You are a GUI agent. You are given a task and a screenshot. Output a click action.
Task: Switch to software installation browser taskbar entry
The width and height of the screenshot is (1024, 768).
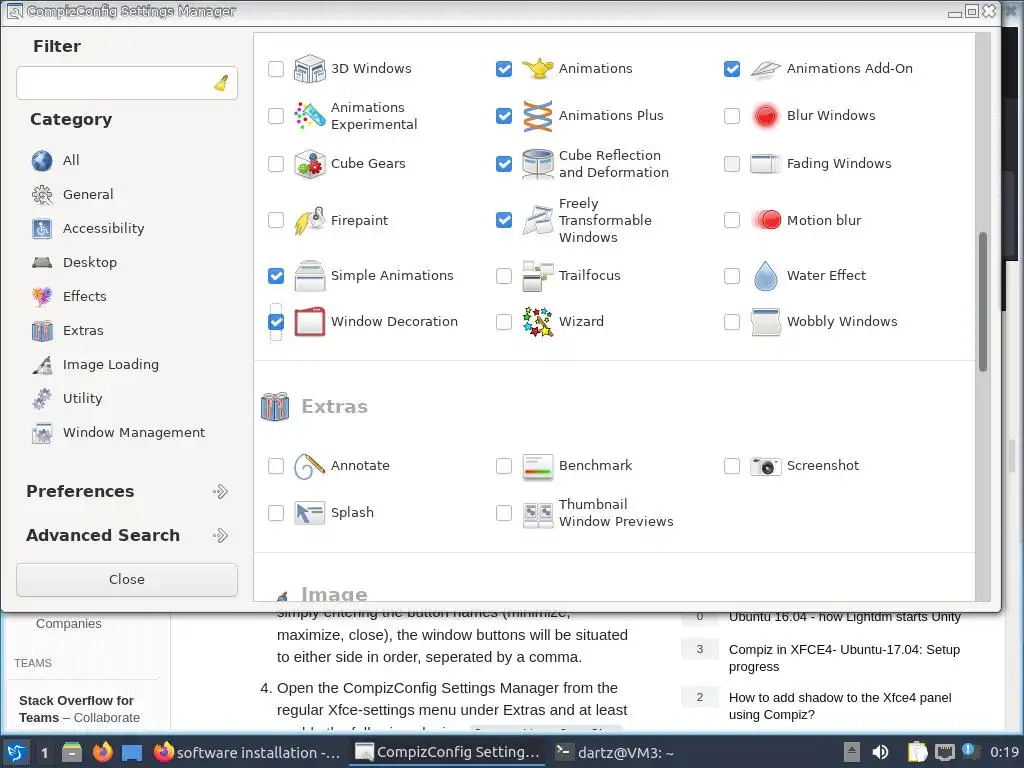pos(247,753)
